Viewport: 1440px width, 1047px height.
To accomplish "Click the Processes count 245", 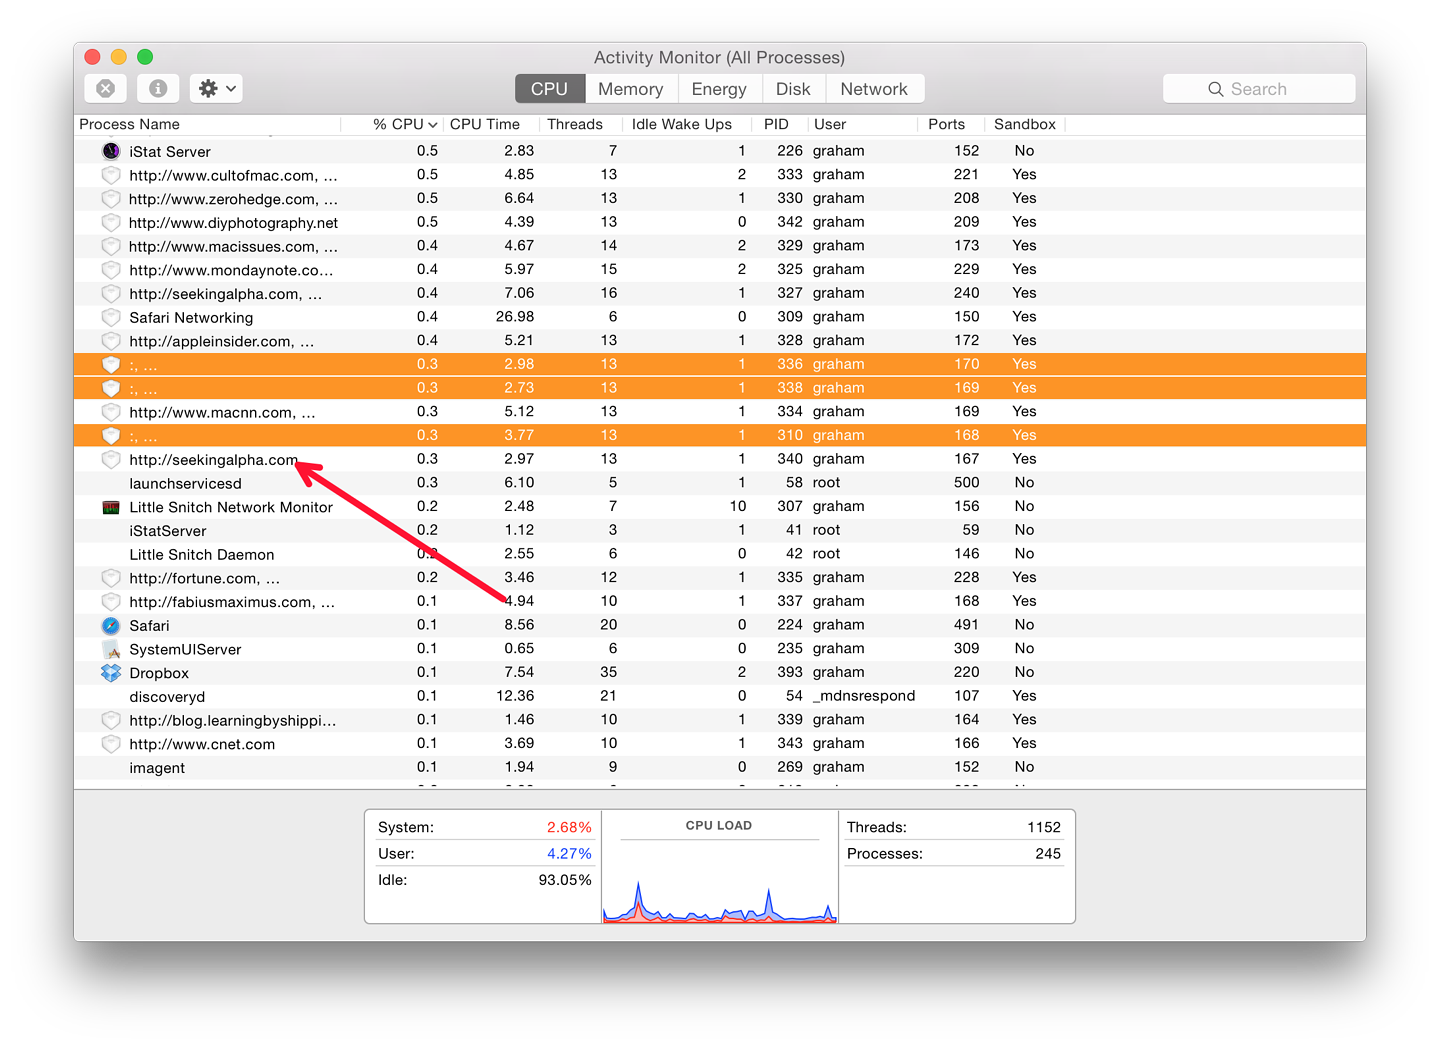I will tap(1048, 854).
